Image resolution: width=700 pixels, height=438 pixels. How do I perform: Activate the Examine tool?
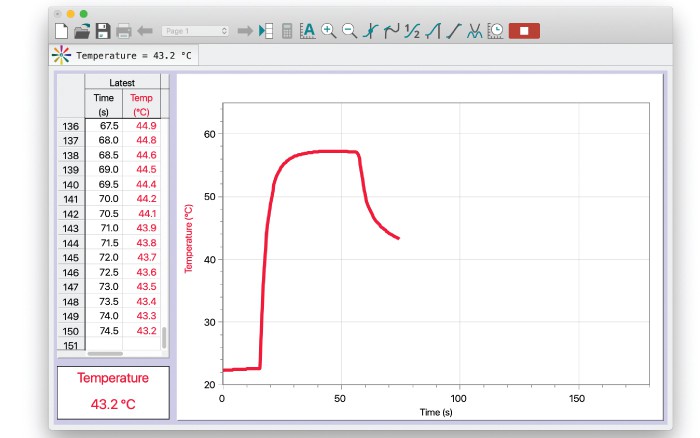(370, 31)
